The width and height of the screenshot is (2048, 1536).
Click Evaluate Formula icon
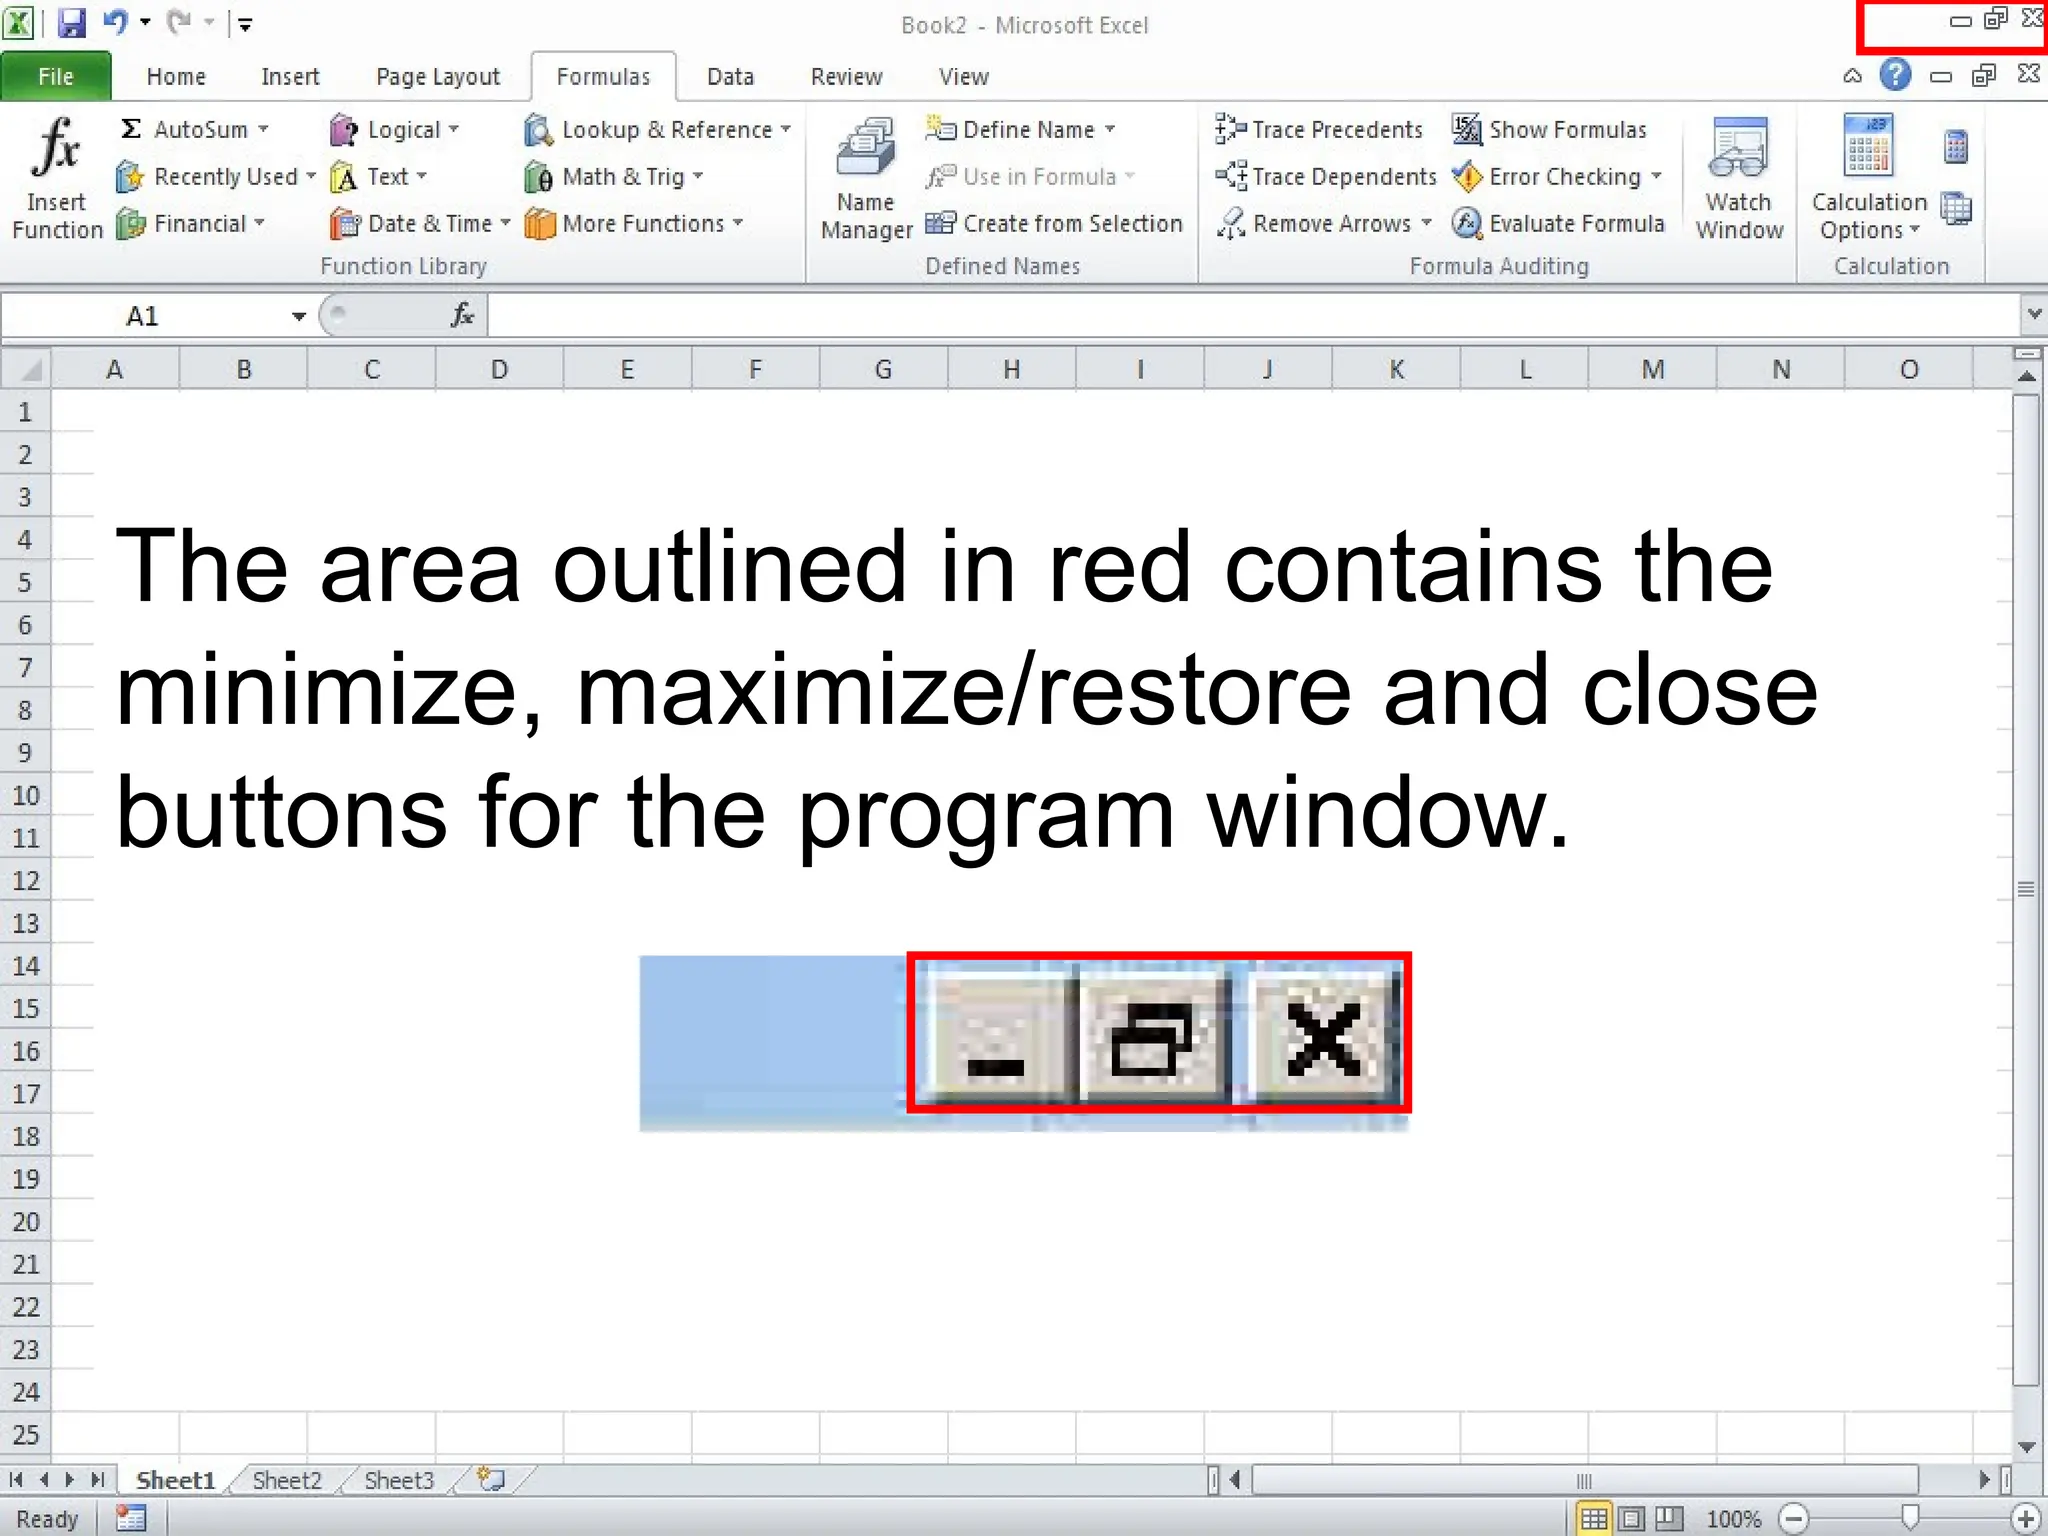[x=1466, y=223]
